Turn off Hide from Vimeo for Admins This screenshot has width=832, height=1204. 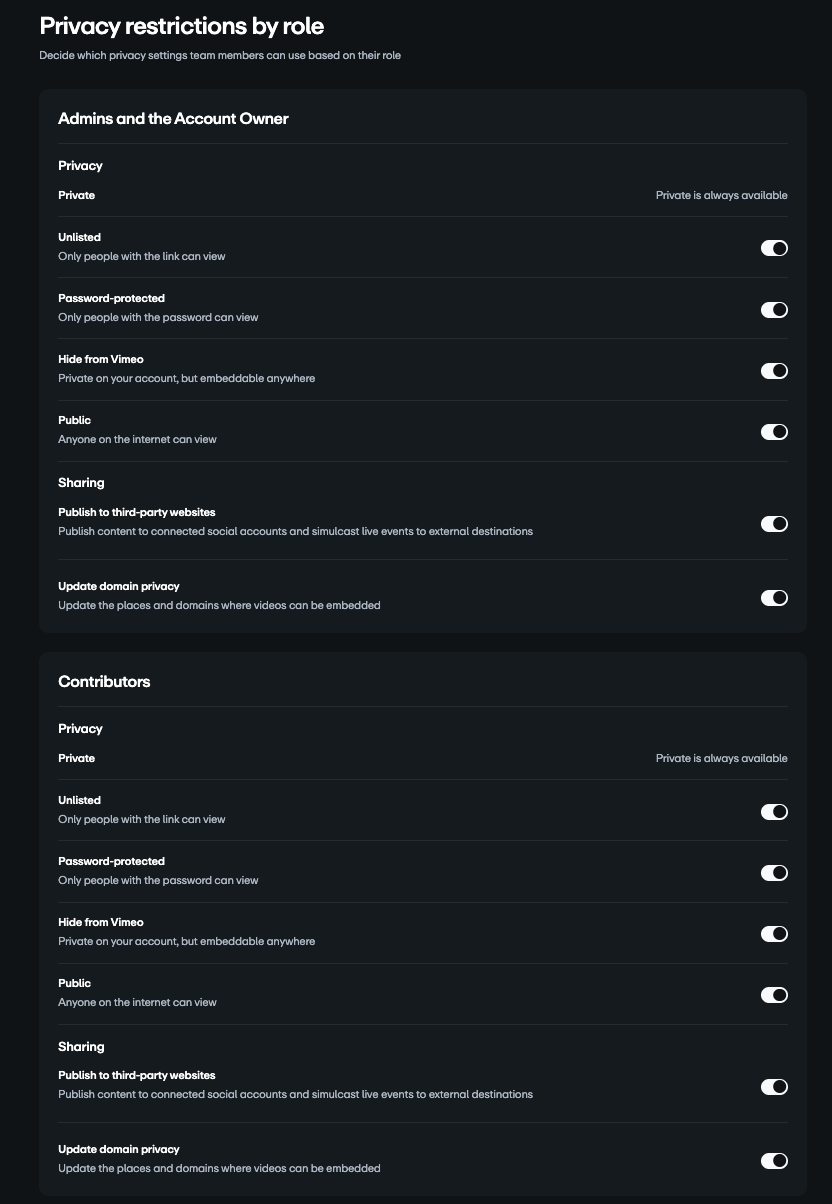[774, 371]
